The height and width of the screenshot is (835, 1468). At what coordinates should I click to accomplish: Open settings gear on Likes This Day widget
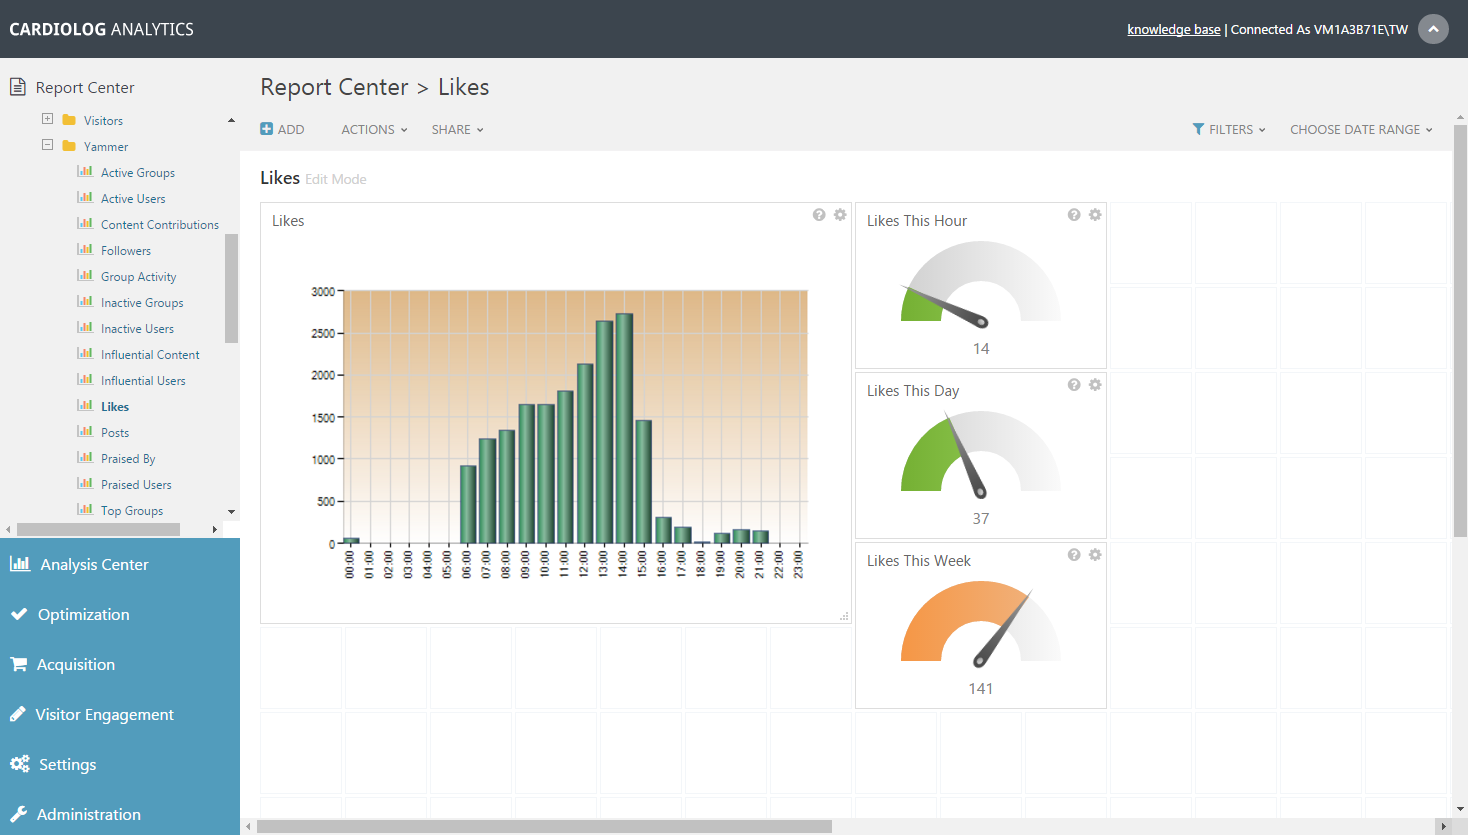[x=1095, y=385]
